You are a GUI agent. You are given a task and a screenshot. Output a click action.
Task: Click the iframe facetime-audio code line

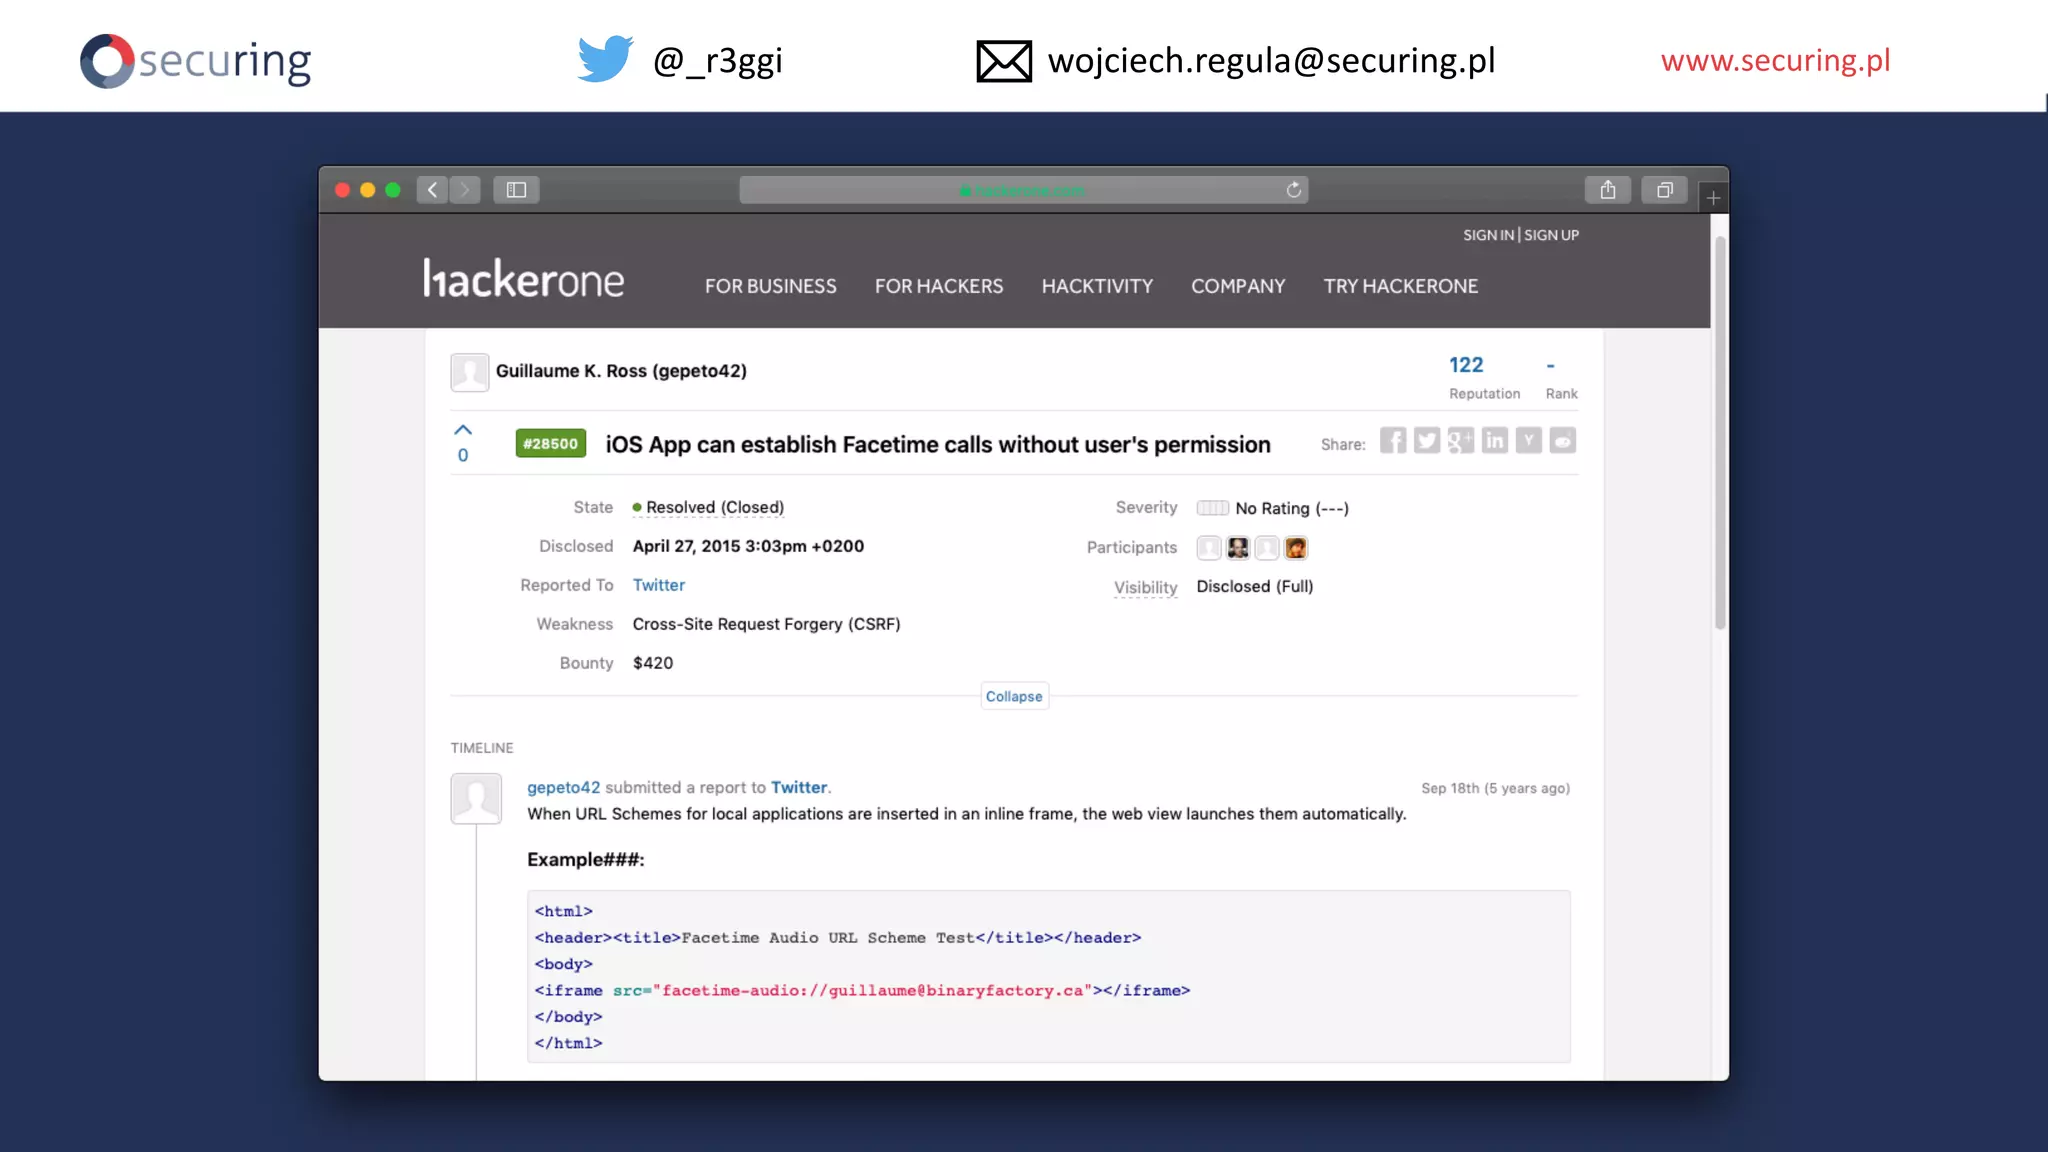click(862, 991)
